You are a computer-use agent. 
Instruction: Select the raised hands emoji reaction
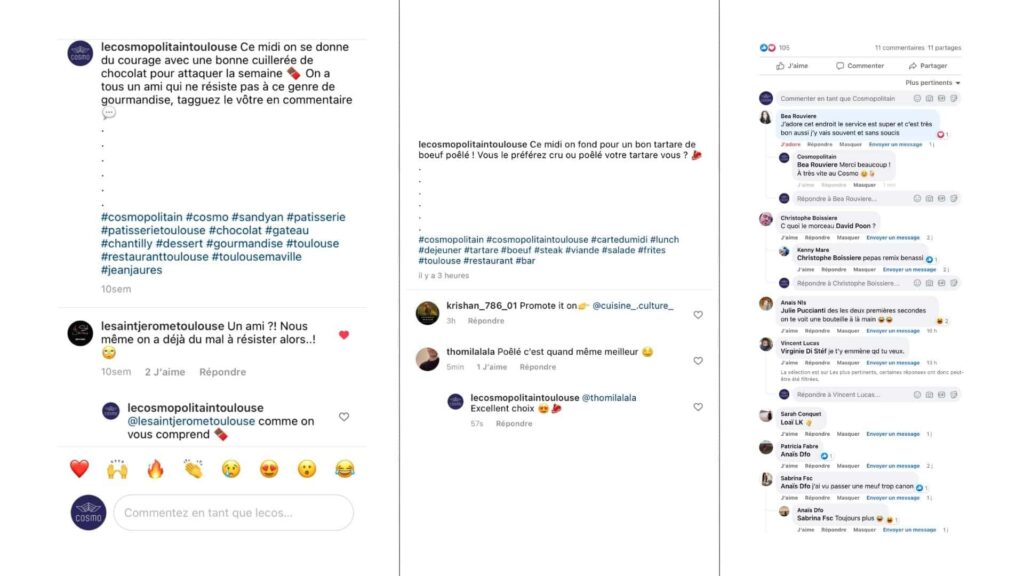tap(118, 468)
